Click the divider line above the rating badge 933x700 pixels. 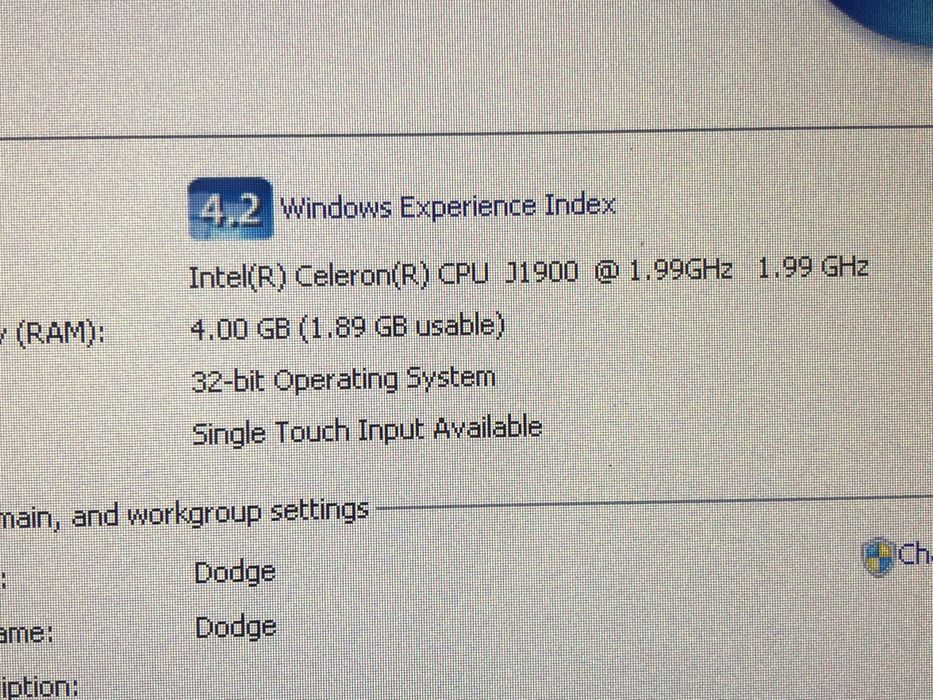(x=466, y=132)
